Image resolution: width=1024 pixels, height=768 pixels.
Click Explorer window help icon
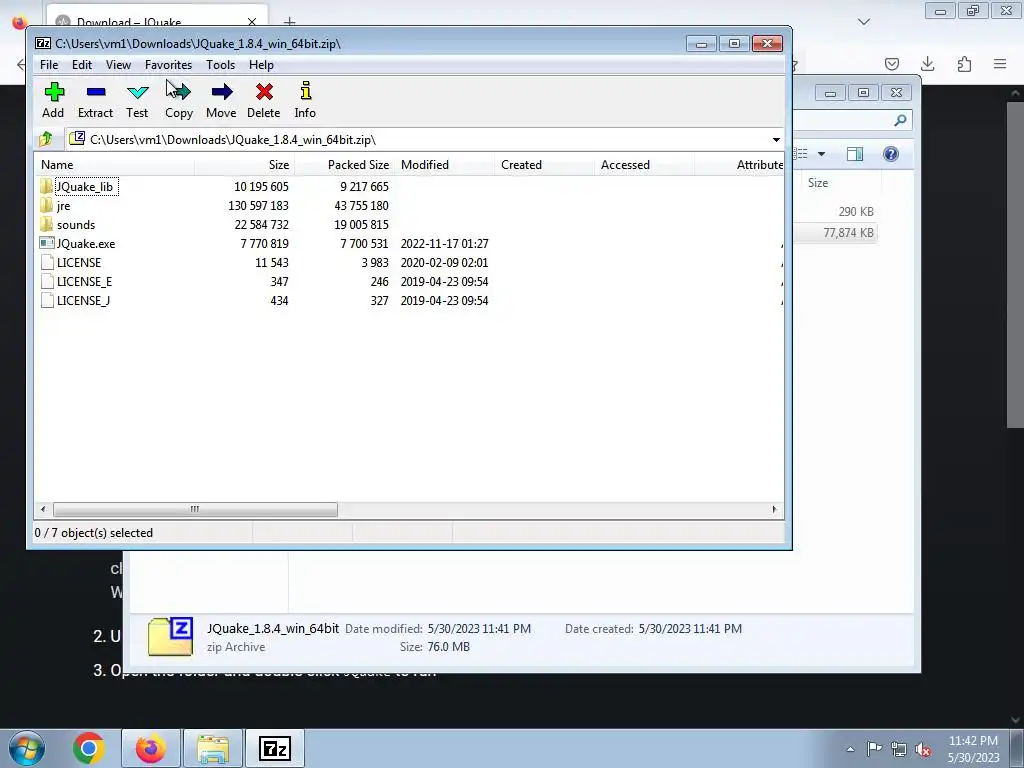coord(891,153)
